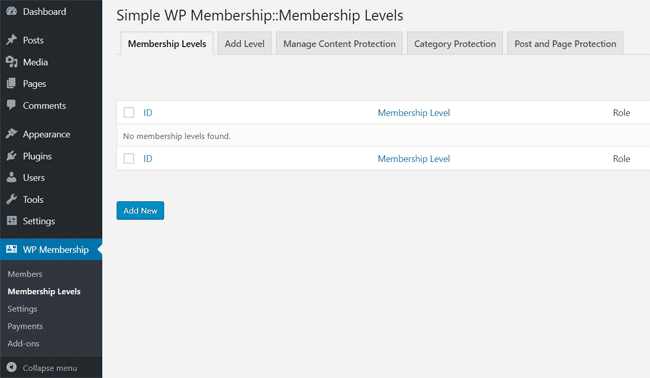Click the Pages icon in sidebar
This screenshot has width=650, height=378.
[x=12, y=83]
